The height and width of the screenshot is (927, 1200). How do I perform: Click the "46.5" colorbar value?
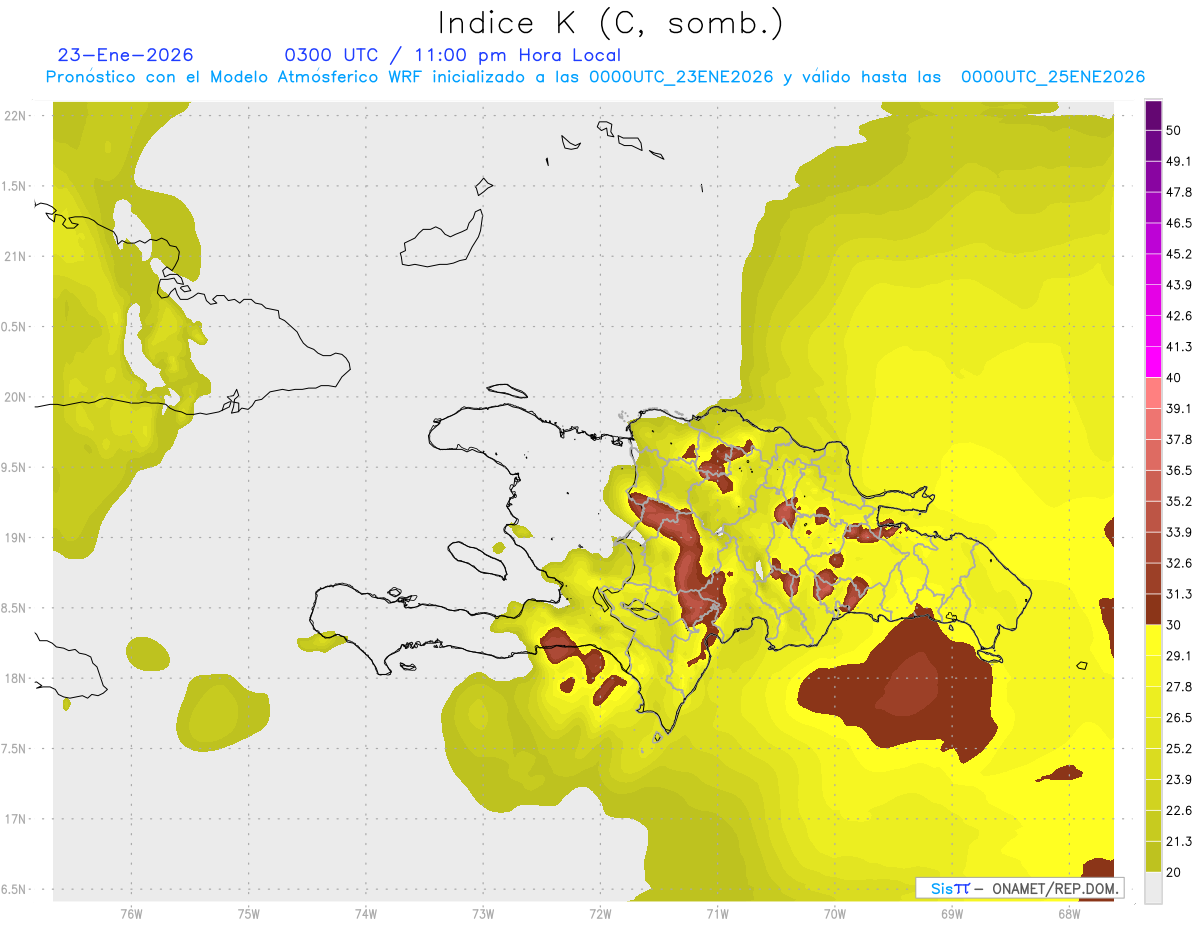pyautogui.click(x=1179, y=223)
